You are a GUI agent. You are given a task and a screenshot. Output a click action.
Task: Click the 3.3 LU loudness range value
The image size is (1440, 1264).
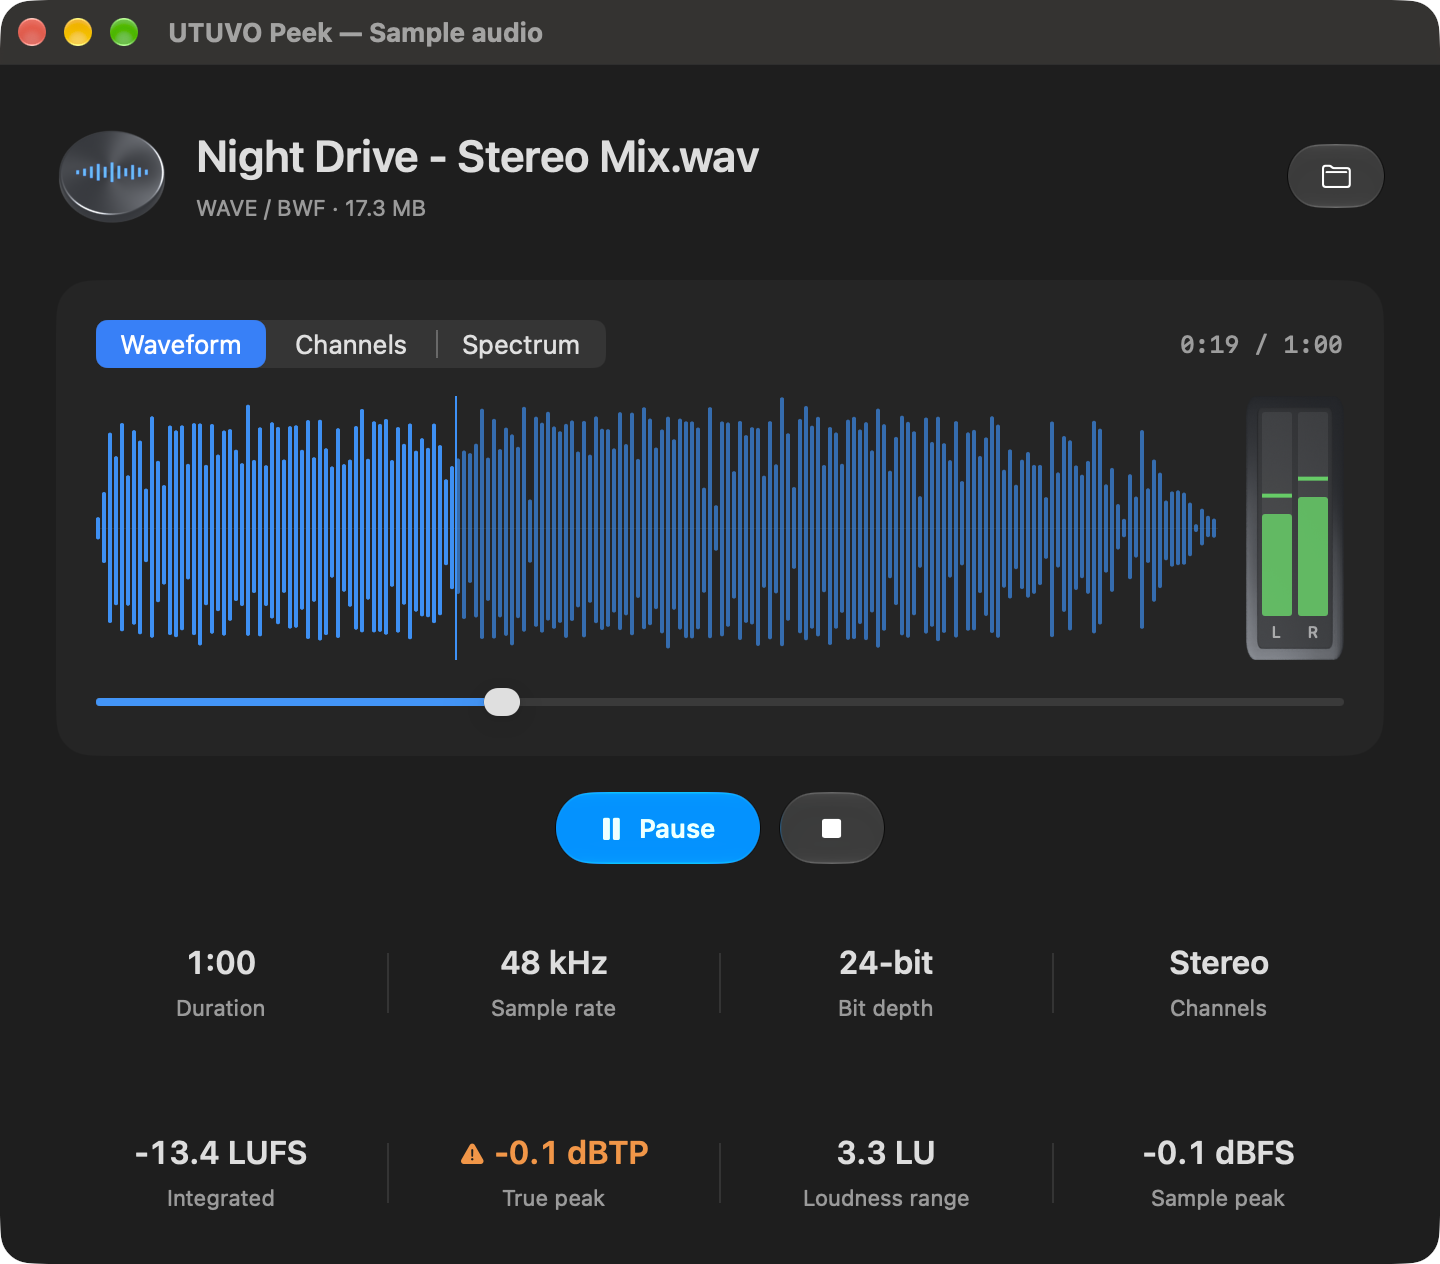pyautogui.click(x=886, y=1153)
